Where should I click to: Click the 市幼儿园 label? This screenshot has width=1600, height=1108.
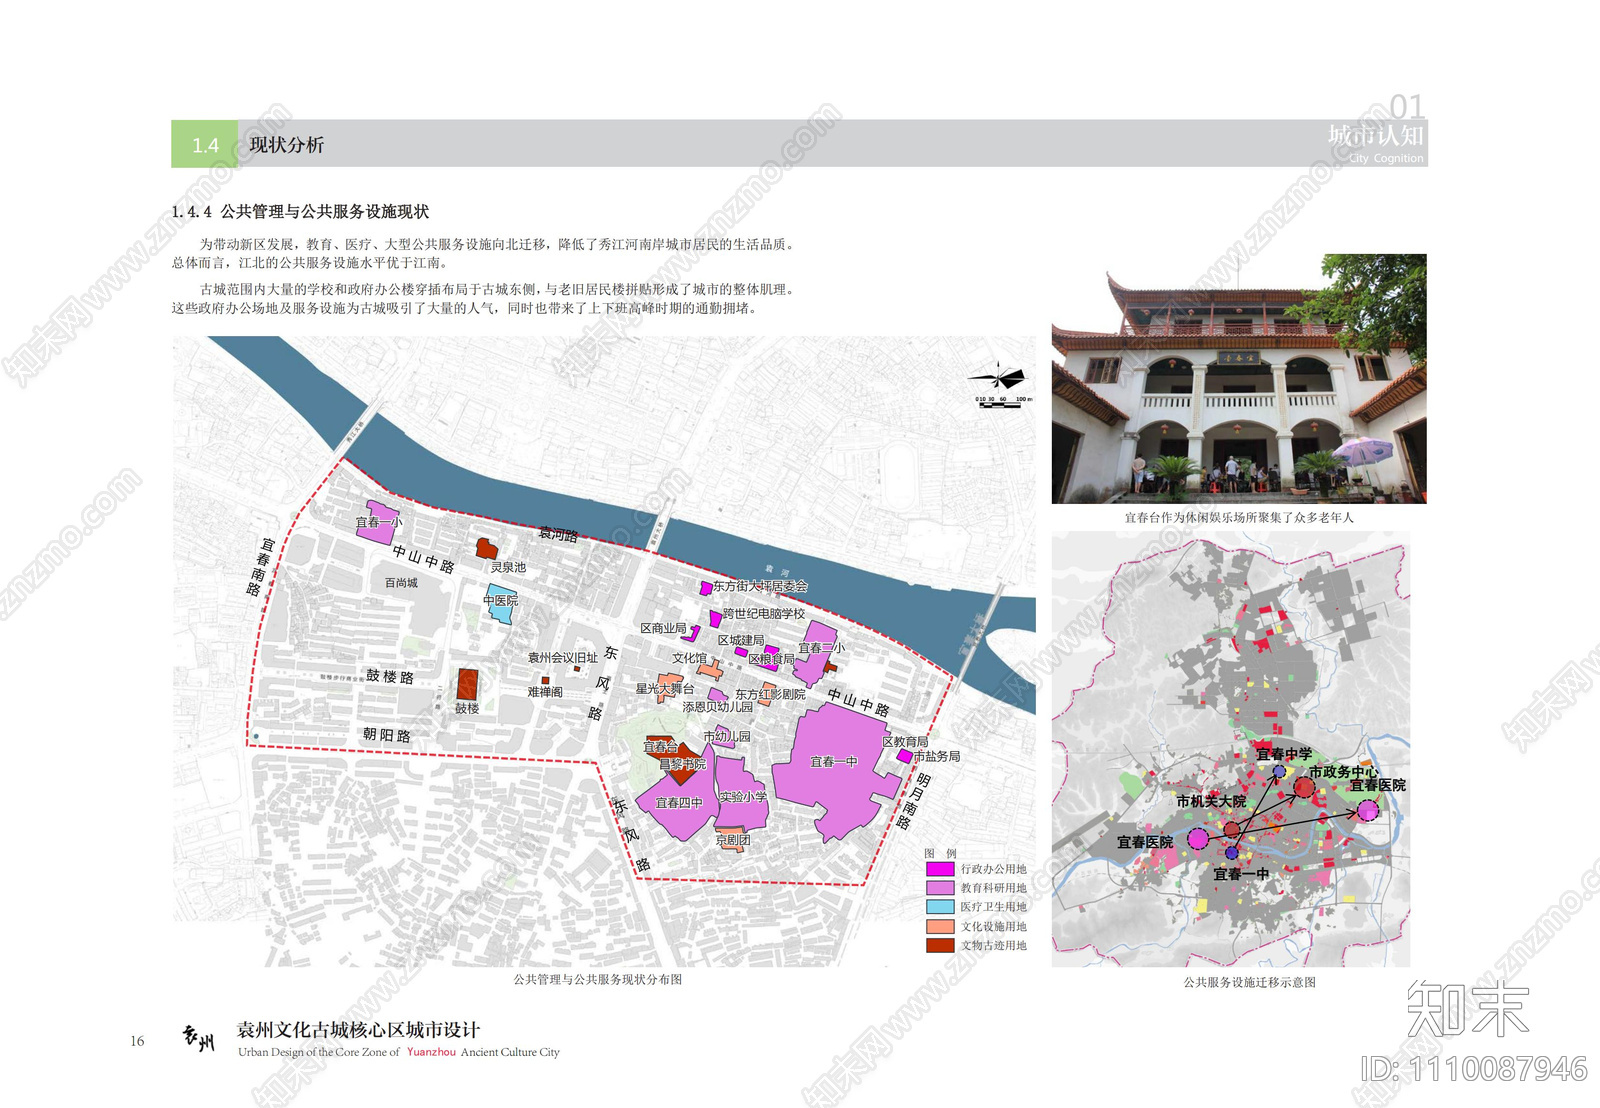[727, 736]
